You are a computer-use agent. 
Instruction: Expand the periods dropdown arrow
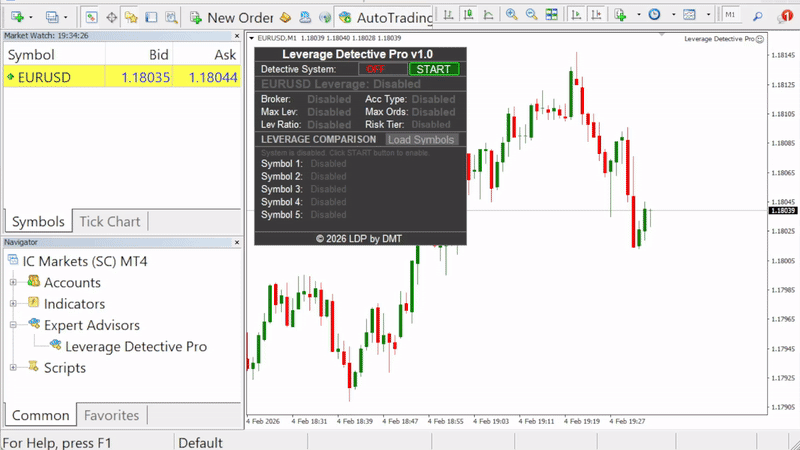pyautogui.click(x=673, y=15)
